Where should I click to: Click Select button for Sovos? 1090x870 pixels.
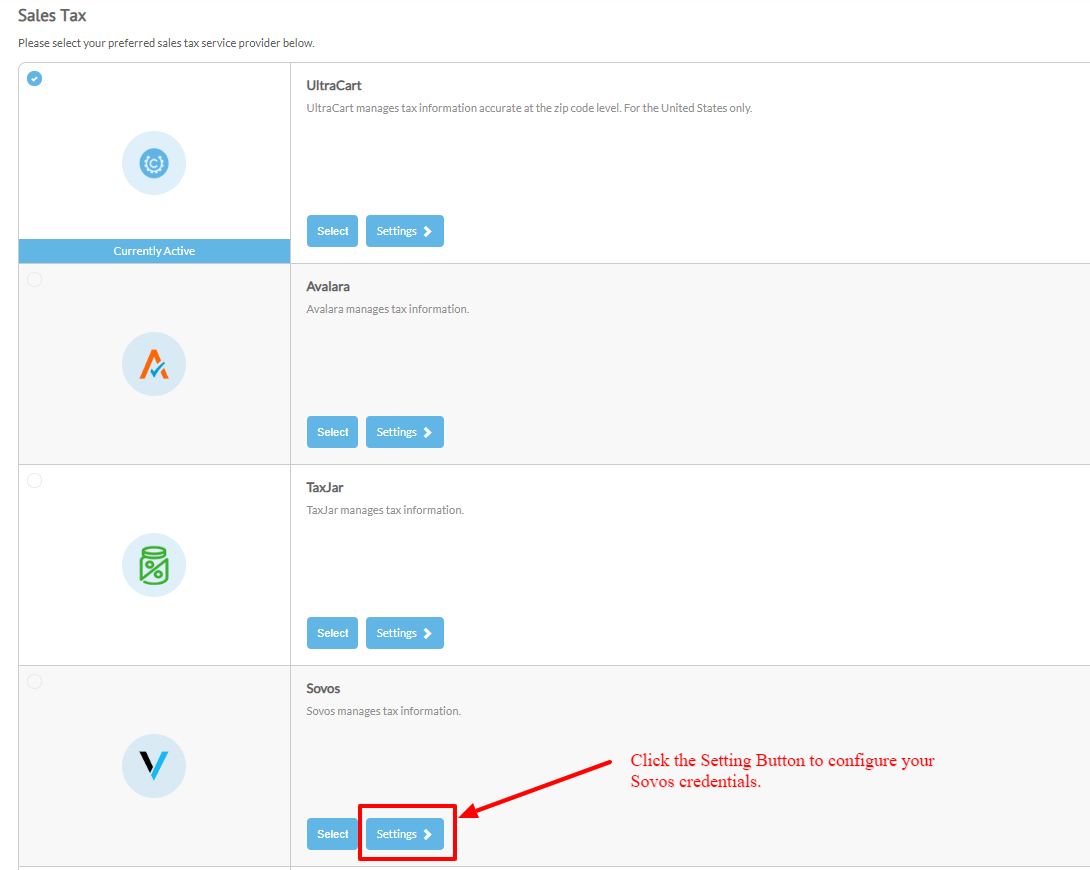click(x=332, y=834)
